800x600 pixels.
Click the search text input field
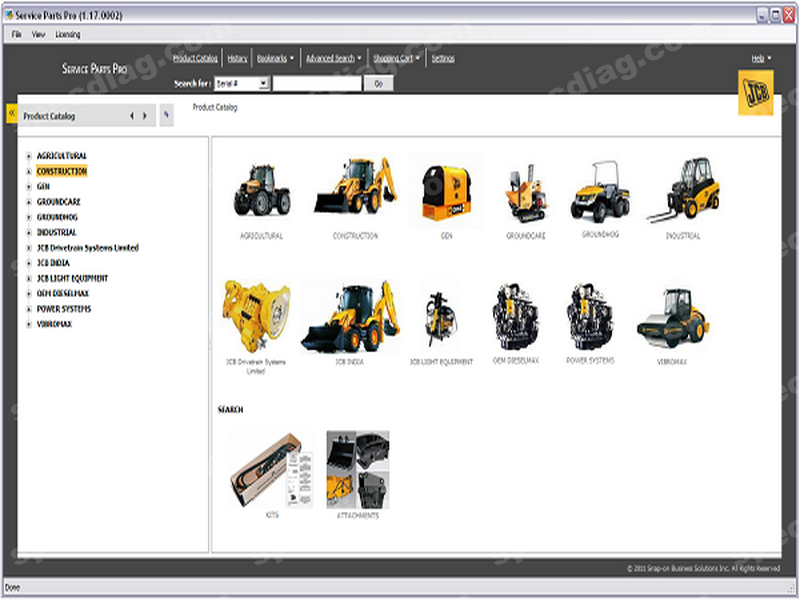(317, 84)
